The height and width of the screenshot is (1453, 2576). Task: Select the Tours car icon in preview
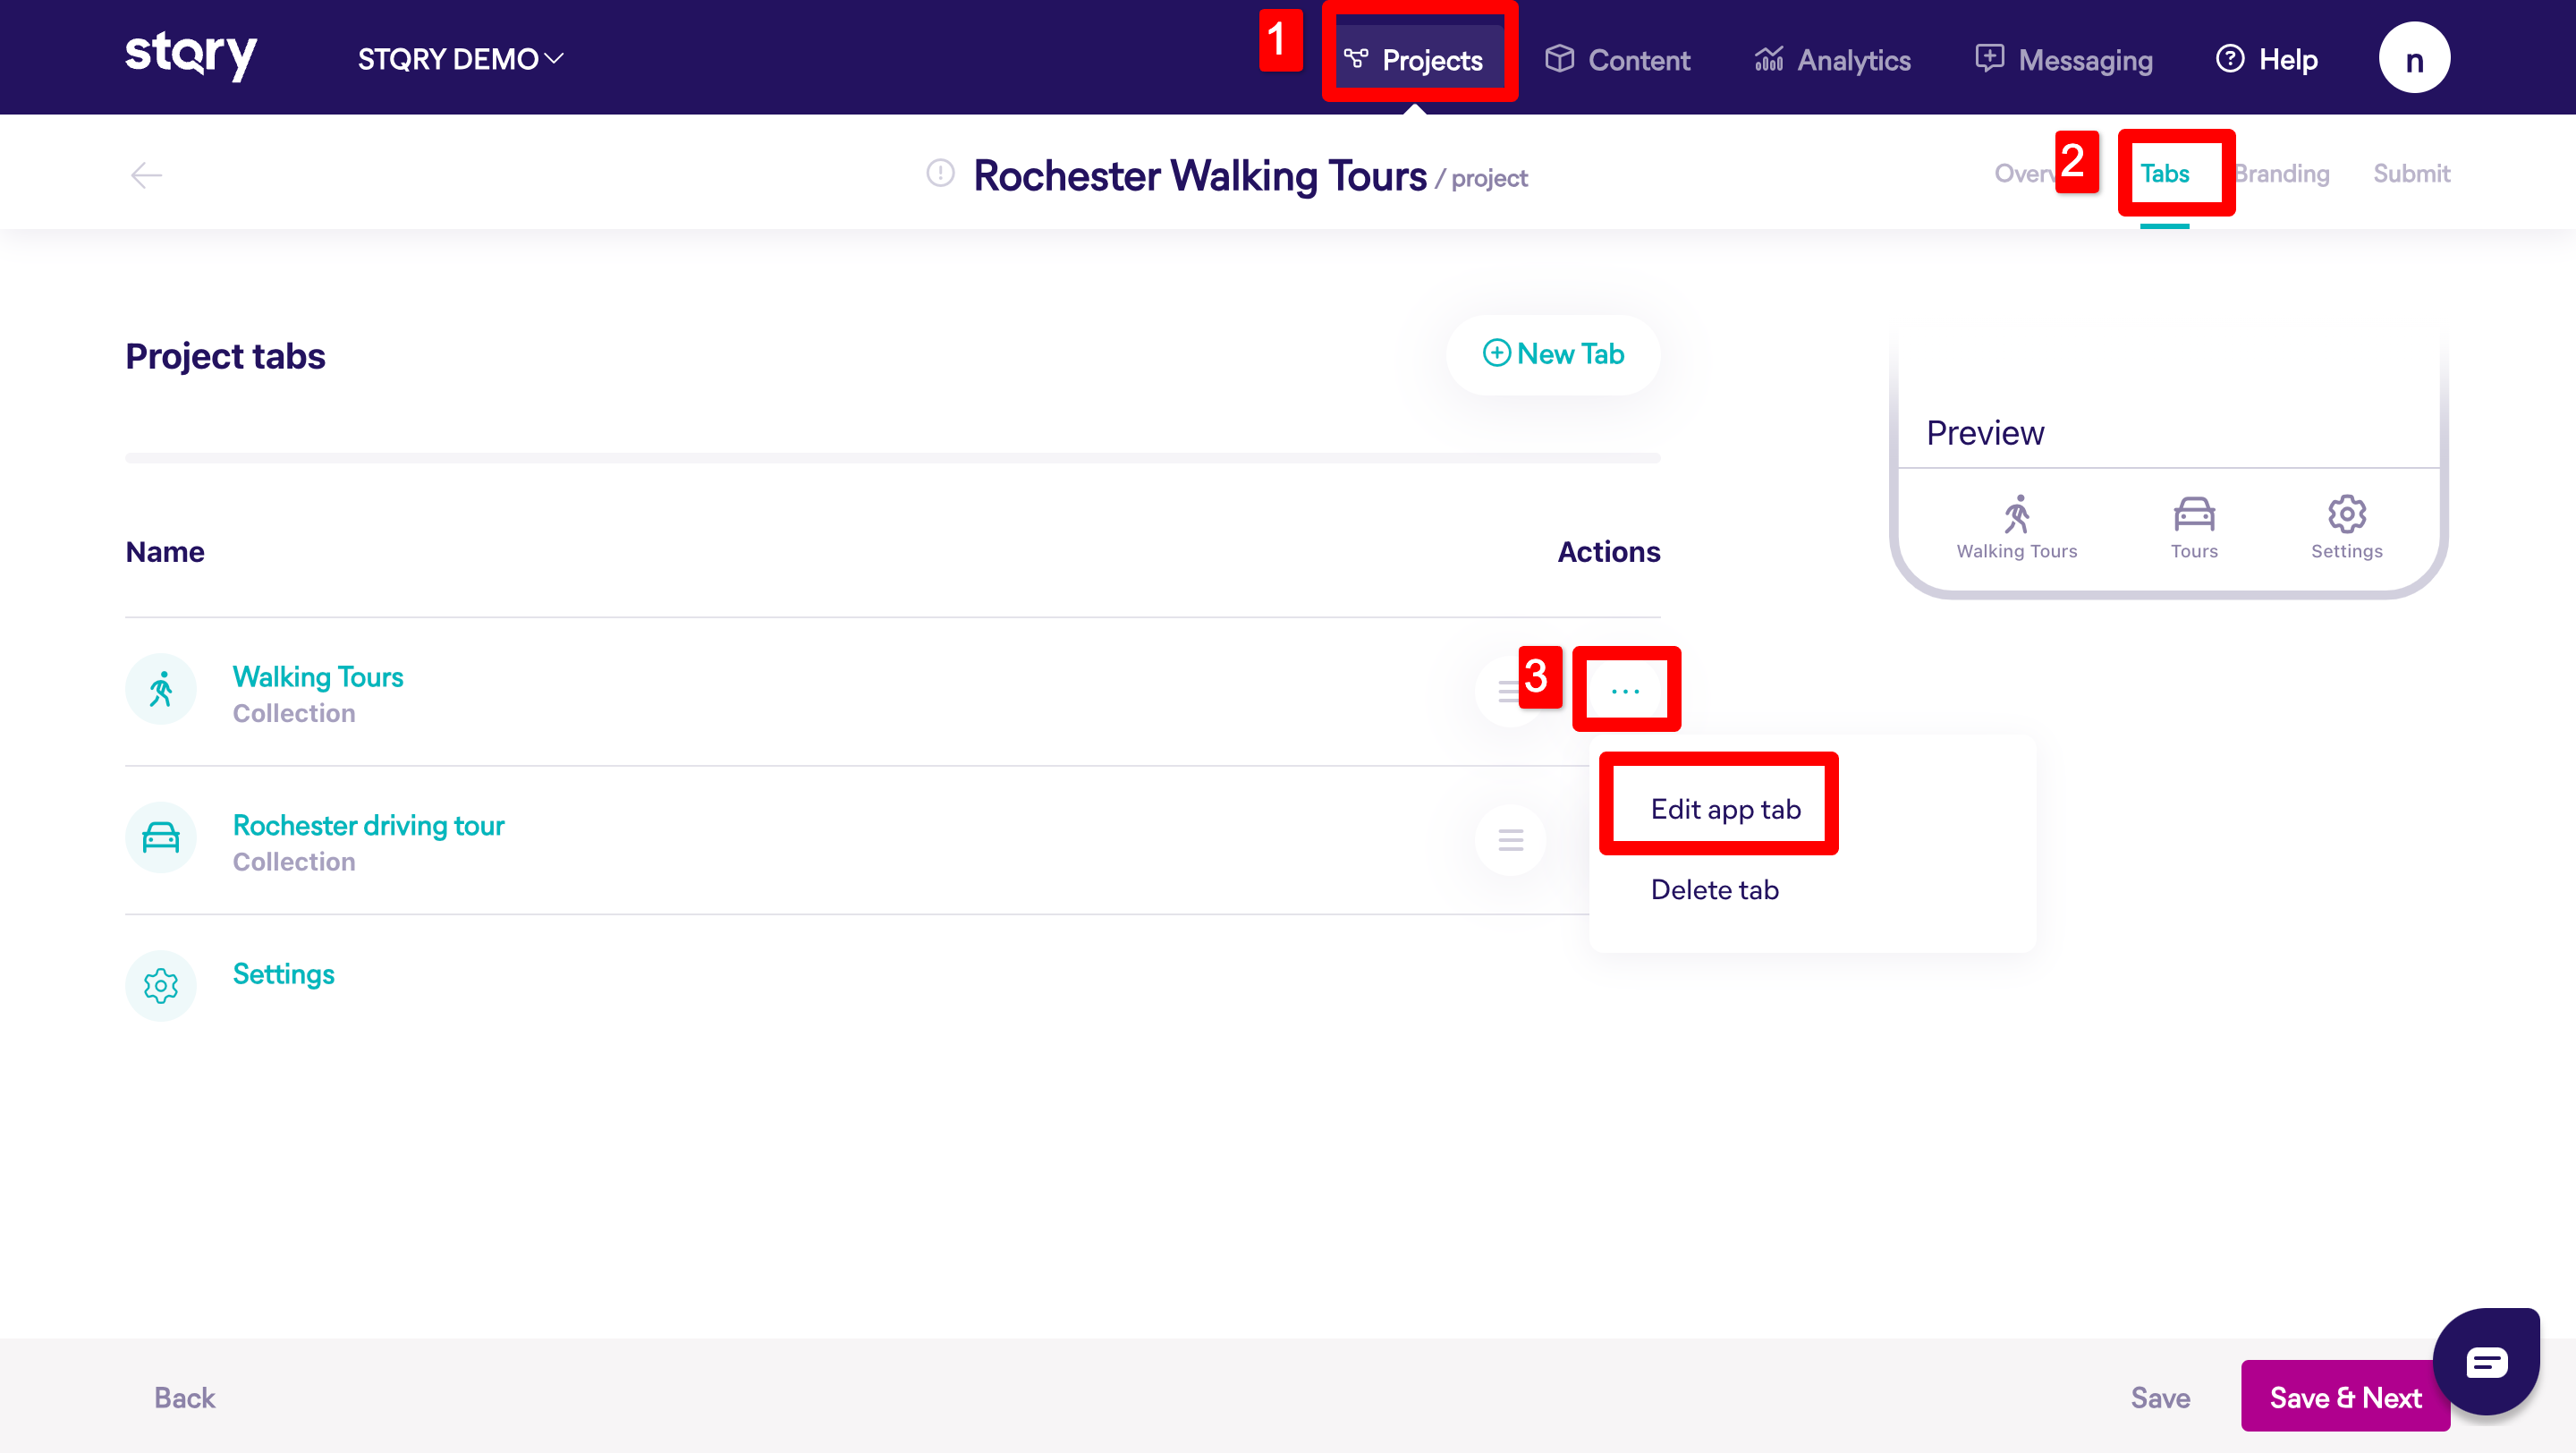2193,515
